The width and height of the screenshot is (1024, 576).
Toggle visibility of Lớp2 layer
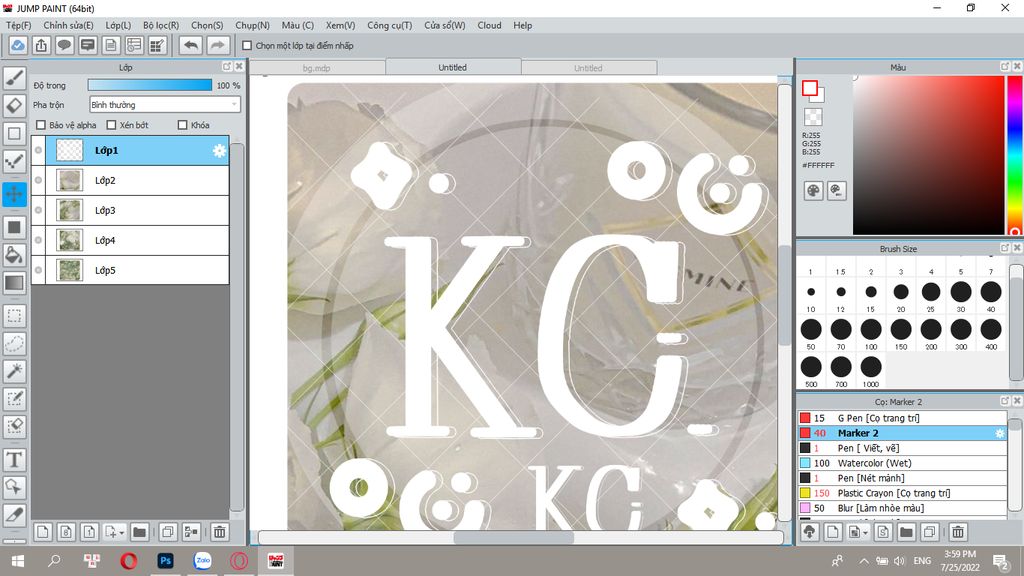pos(39,180)
